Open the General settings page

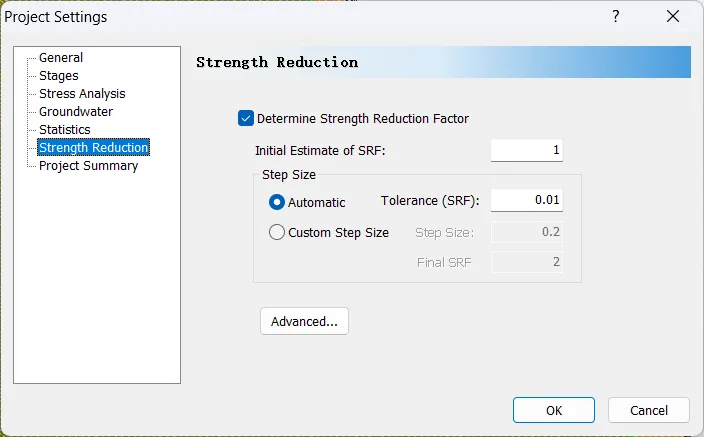(x=61, y=58)
